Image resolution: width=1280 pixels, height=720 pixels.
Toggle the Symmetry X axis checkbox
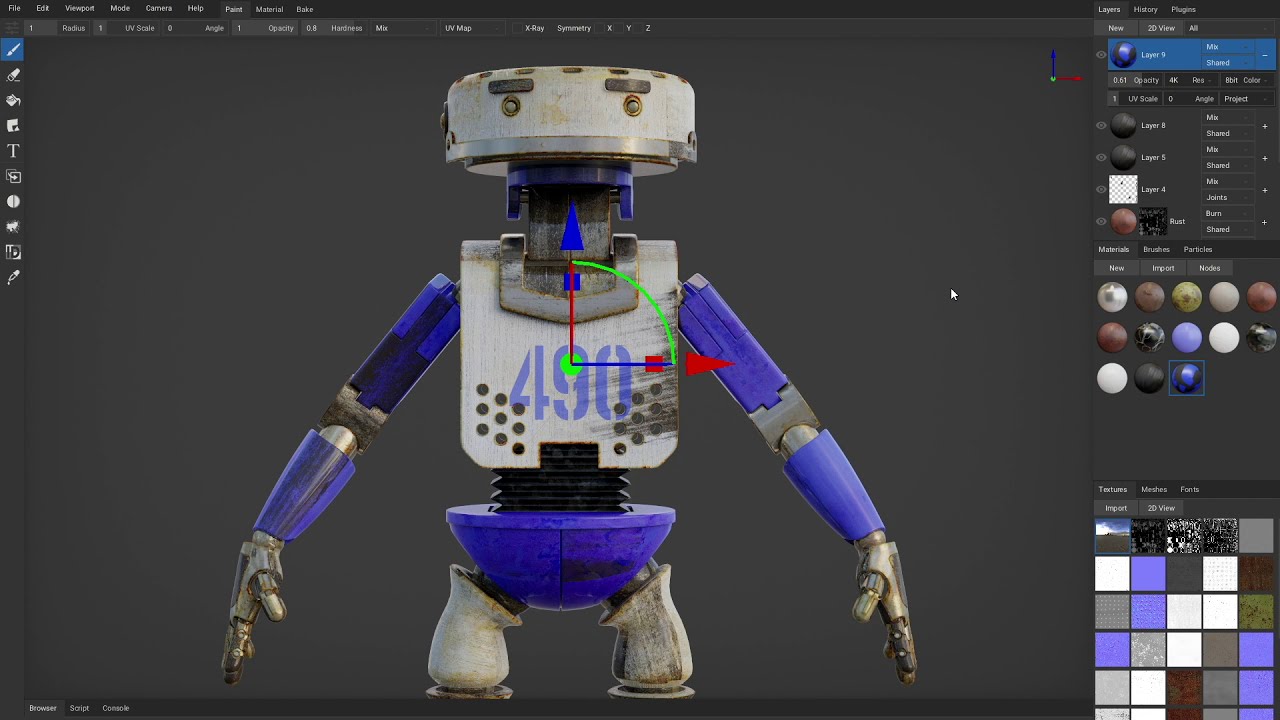tap(600, 28)
